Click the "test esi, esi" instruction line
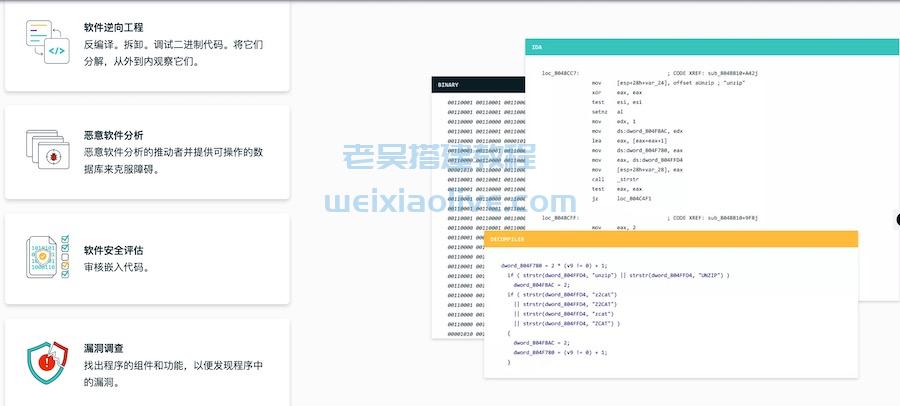 tap(617, 102)
